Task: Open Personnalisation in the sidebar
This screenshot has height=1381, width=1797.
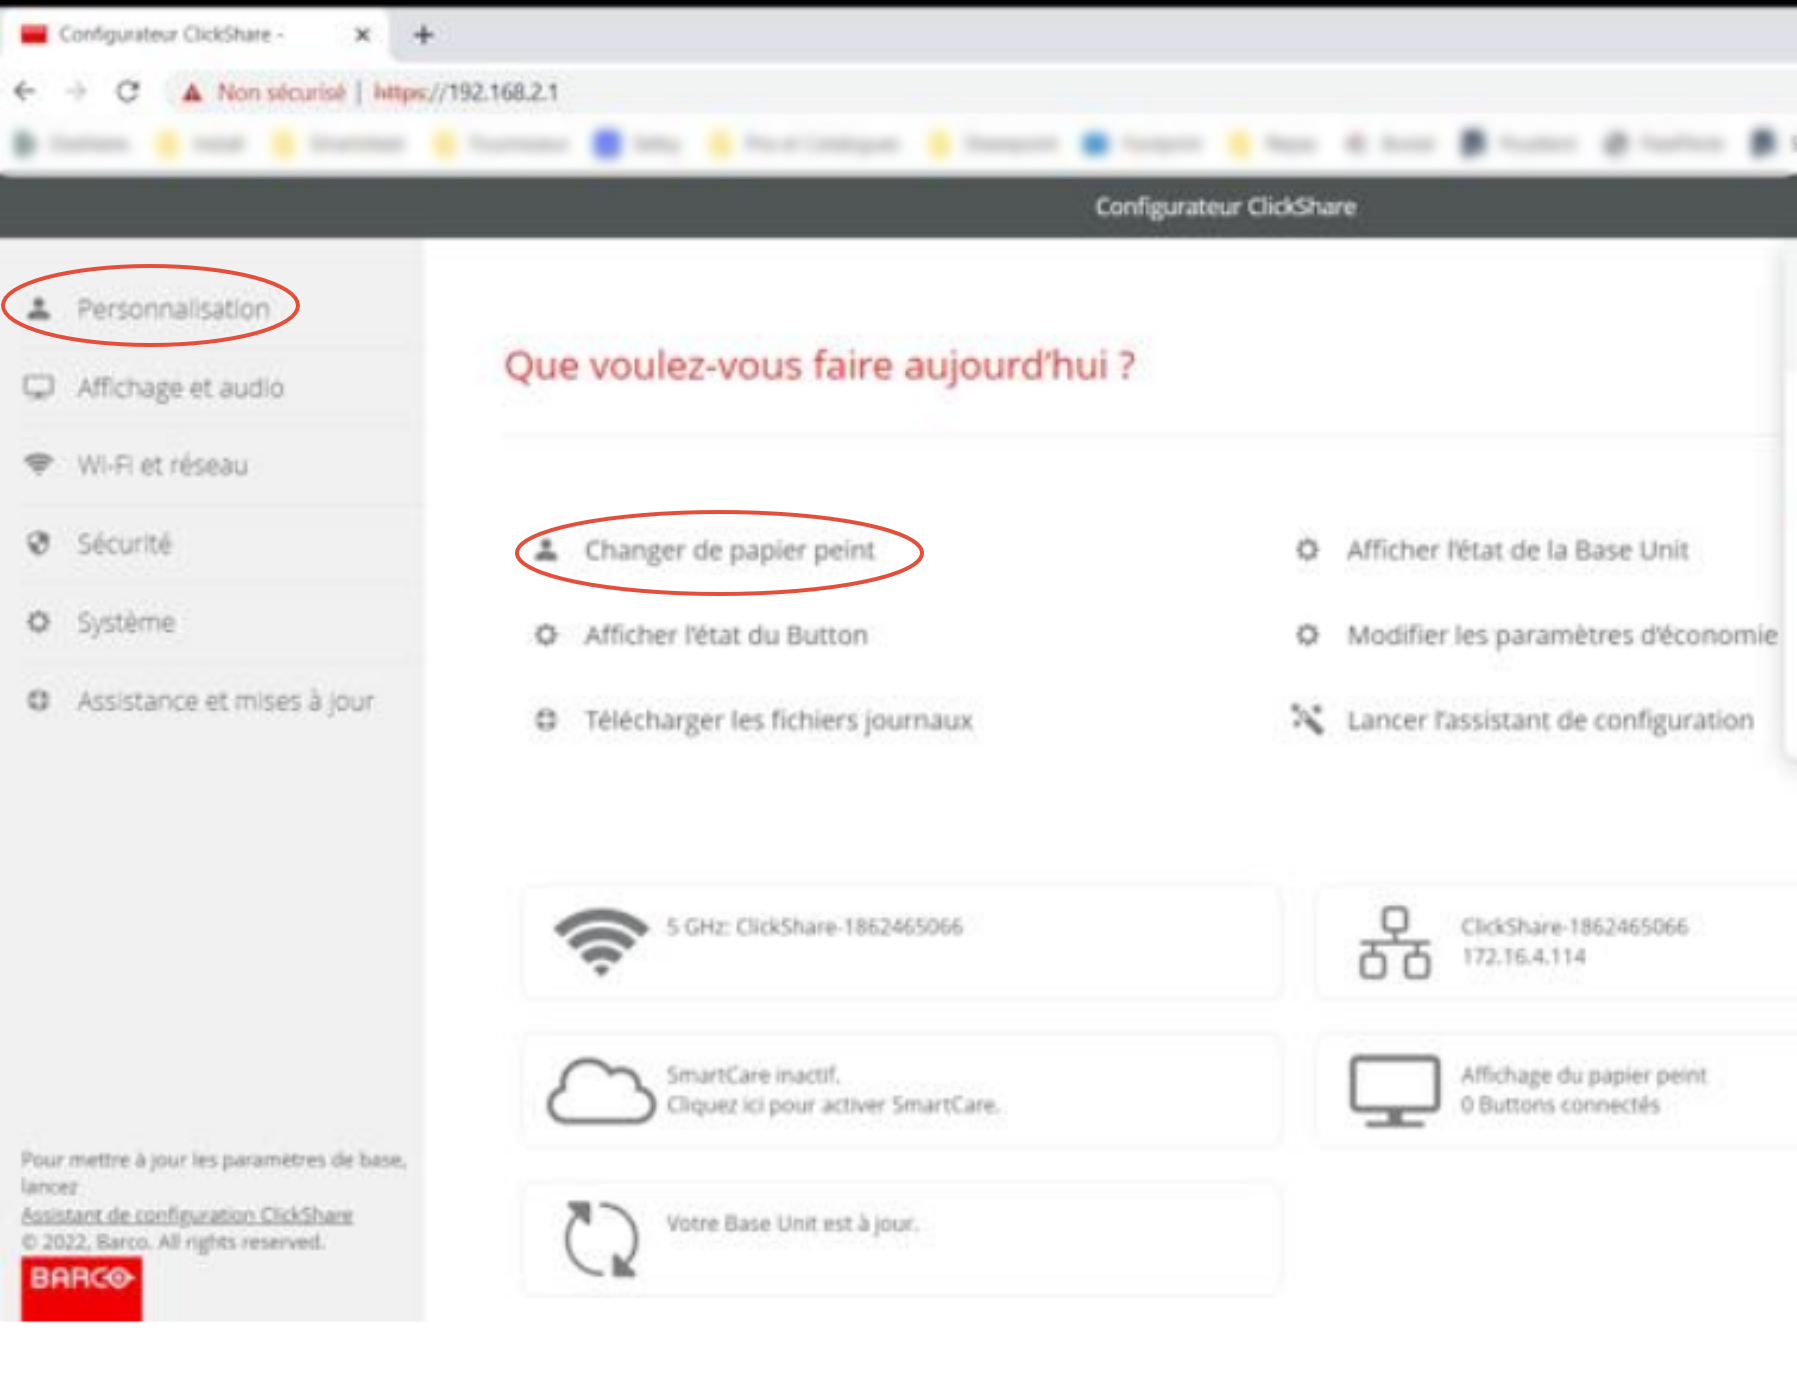Action: coord(173,308)
